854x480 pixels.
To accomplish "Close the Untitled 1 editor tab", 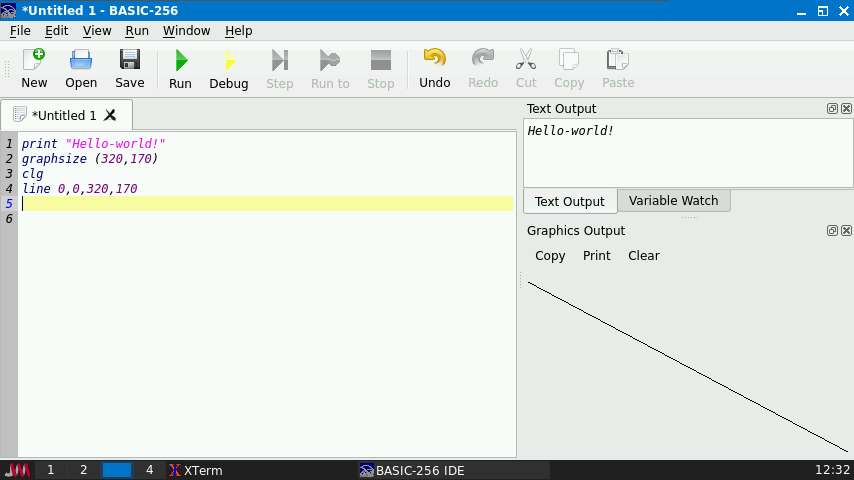I will (x=111, y=115).
